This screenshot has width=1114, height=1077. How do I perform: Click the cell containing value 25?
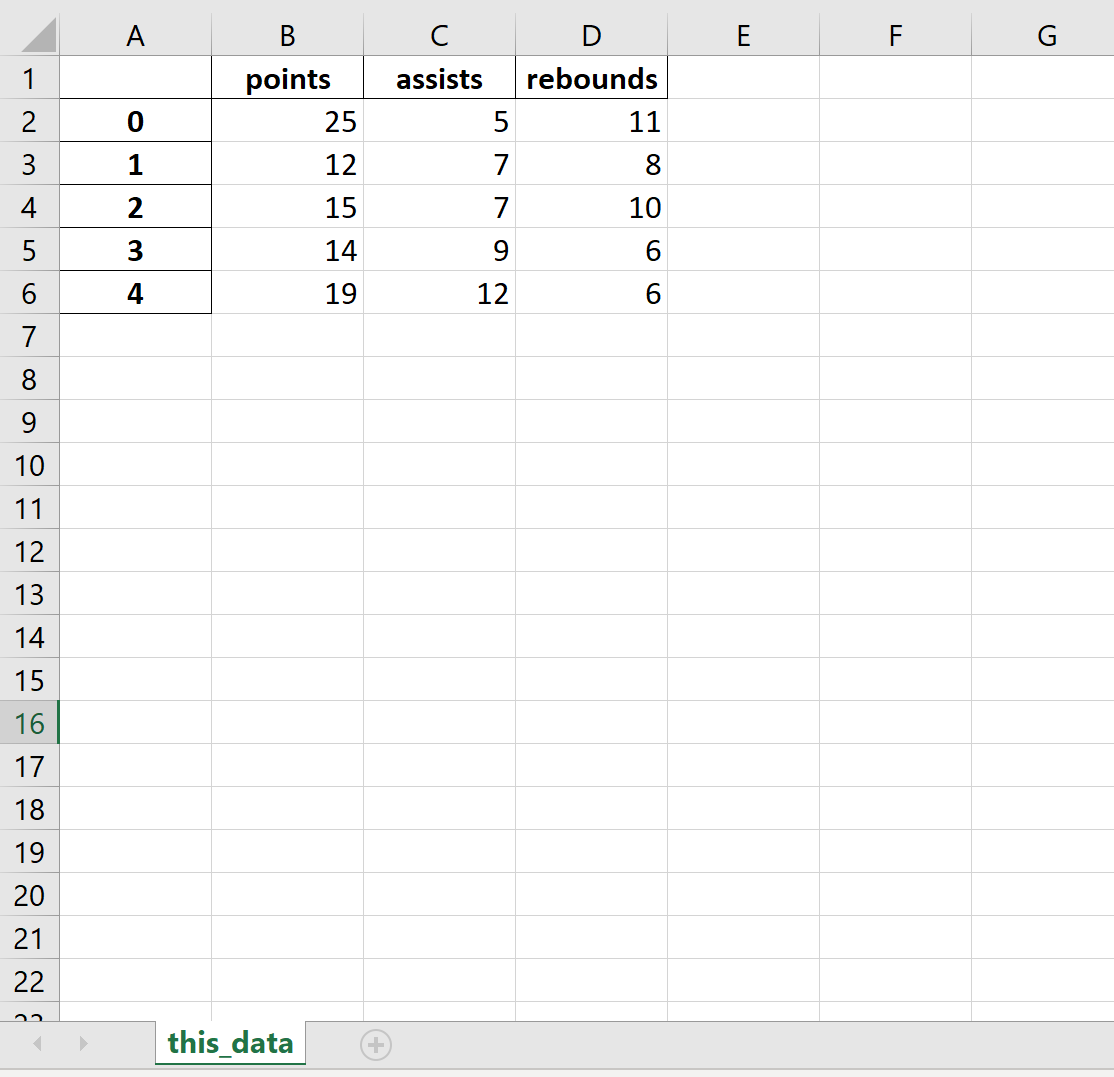pyautogui.click(x=287, y=121)
